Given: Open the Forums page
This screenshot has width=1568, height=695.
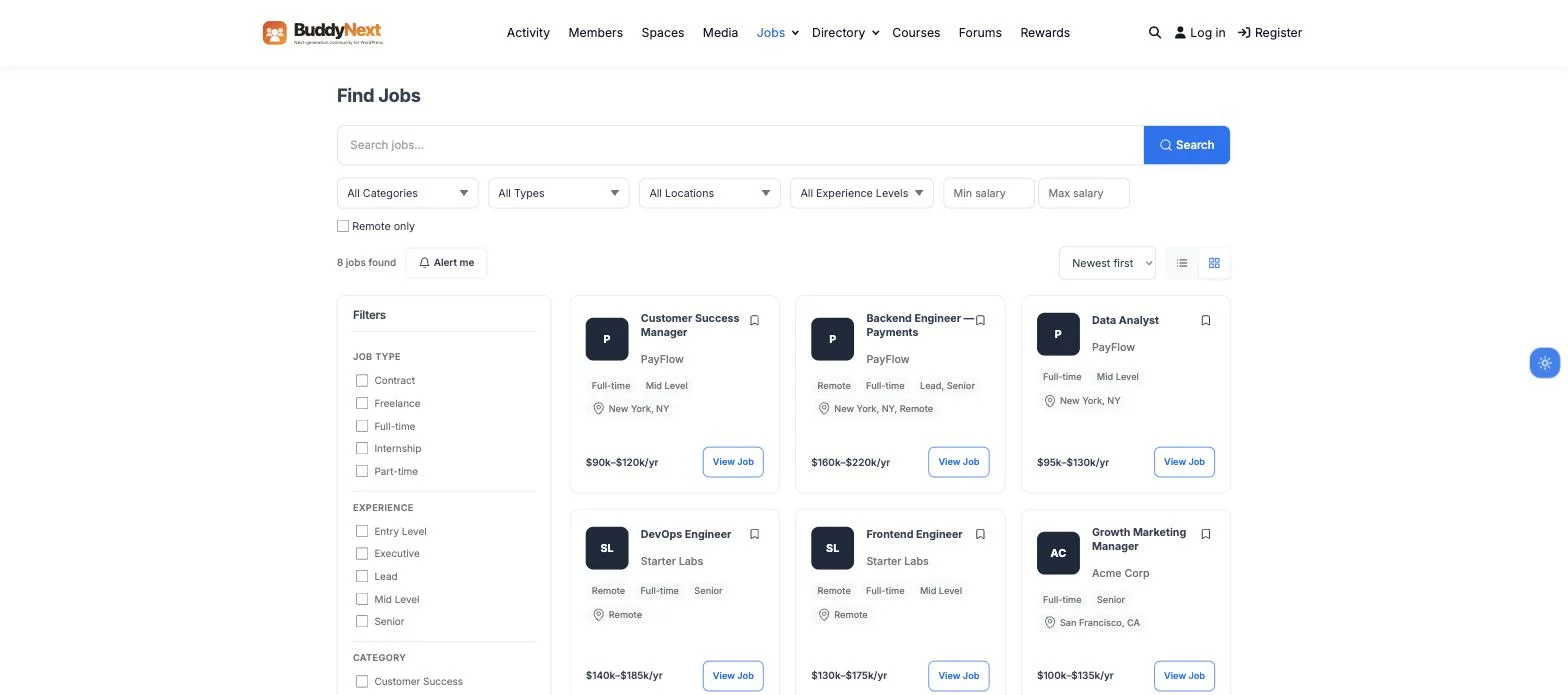Looking at the screenshot, I should point(980,33).
